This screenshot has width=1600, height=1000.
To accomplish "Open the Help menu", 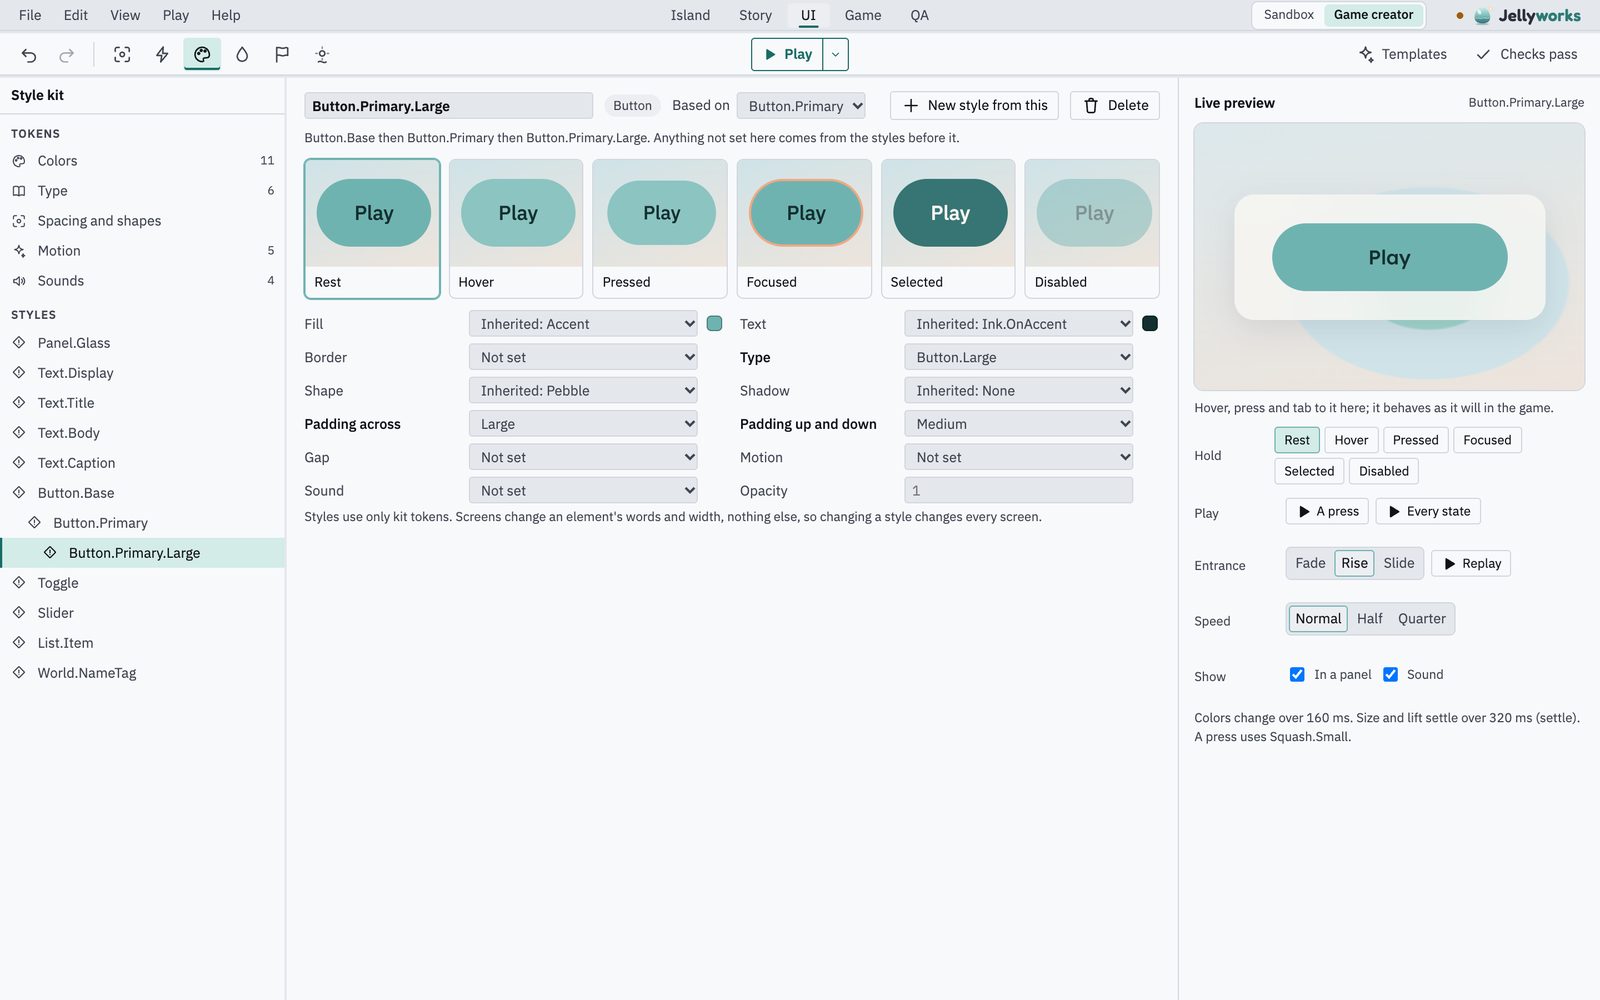I will [226, 15].
